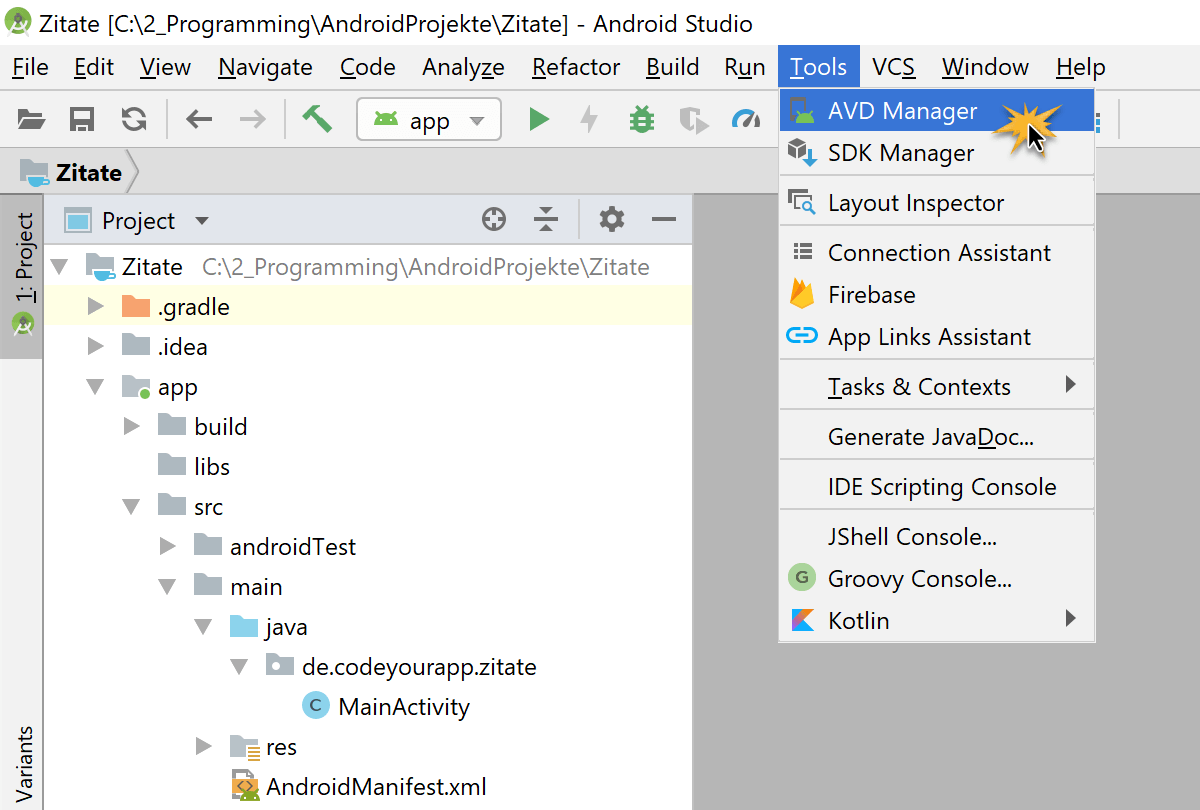Viewport: 1200px width, 810px height.
Task: Open Project panel settings gear icon
Action: click(x=612, y=219)
